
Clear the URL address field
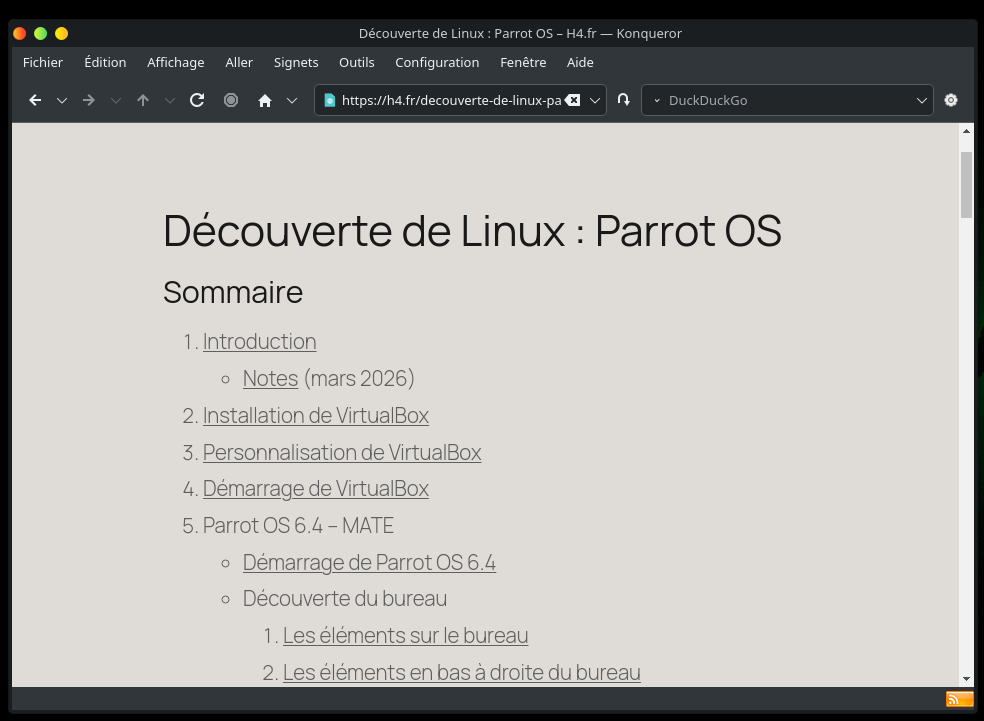tap(572, 100)
